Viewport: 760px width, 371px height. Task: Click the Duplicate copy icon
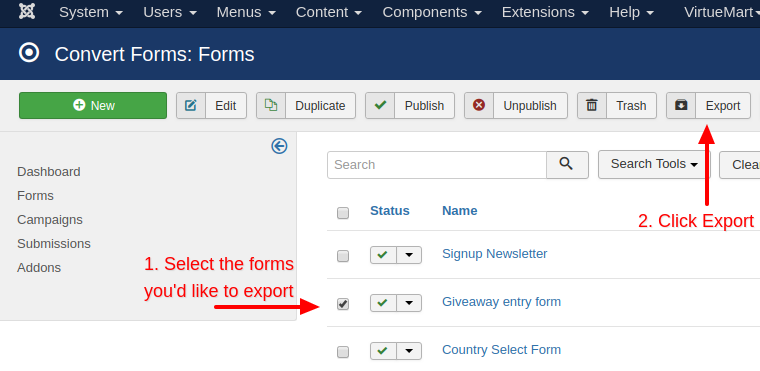point(271,105)
